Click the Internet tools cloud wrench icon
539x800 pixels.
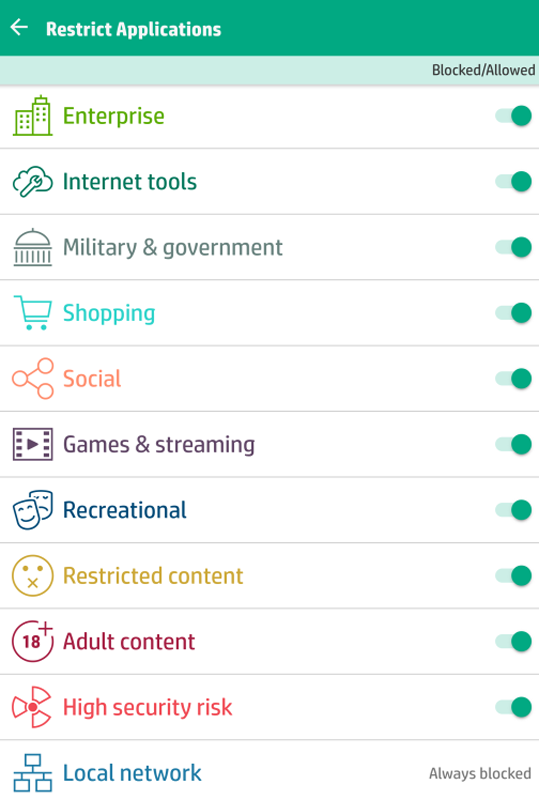tap(33, 182)
